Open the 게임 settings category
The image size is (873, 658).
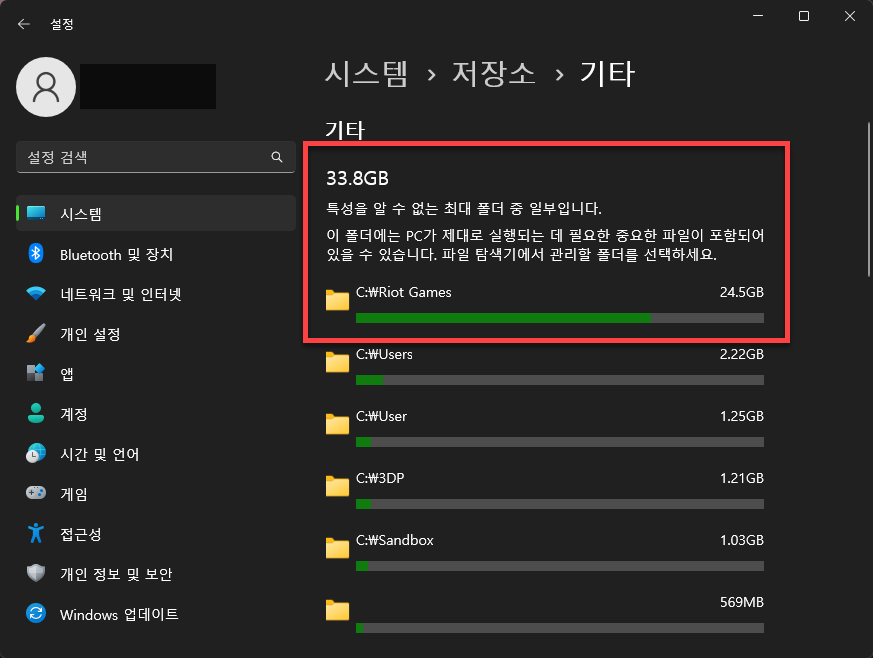155,494
